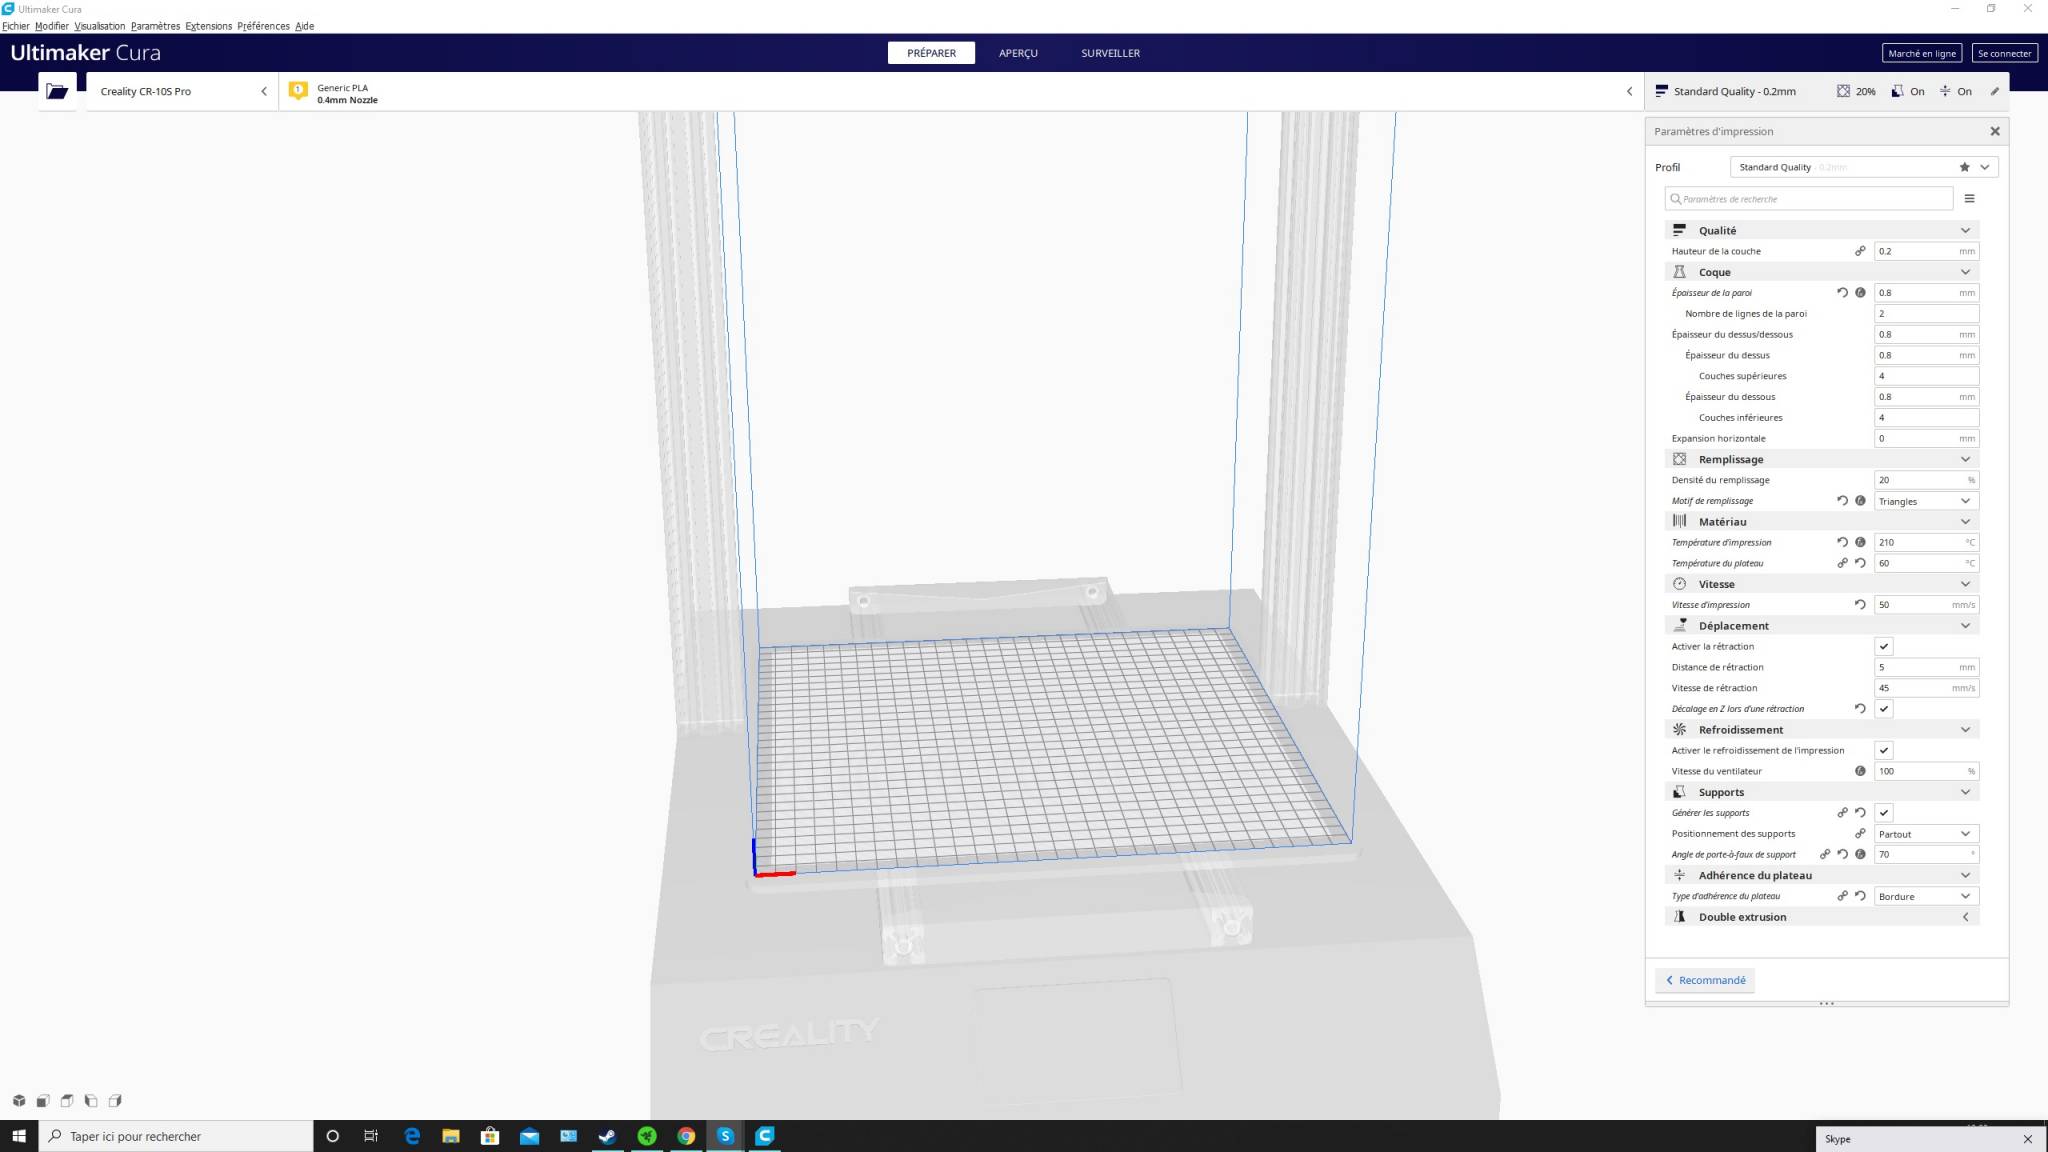
Task: Open Google Chrome from the taskbar
Action: [686, 1136]
